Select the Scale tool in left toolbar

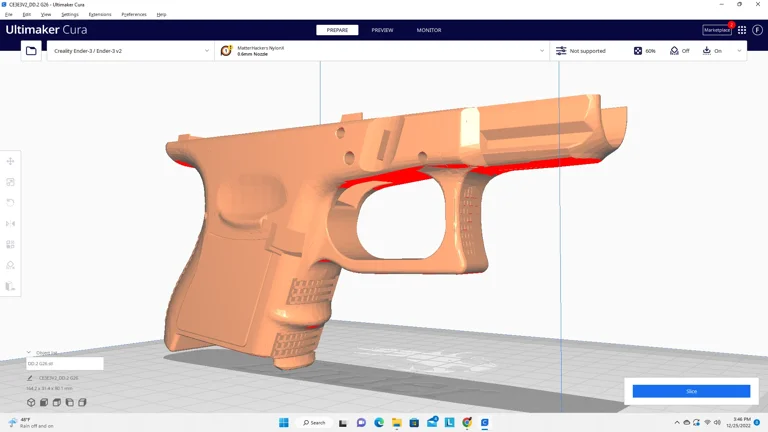tap(11, 182)
